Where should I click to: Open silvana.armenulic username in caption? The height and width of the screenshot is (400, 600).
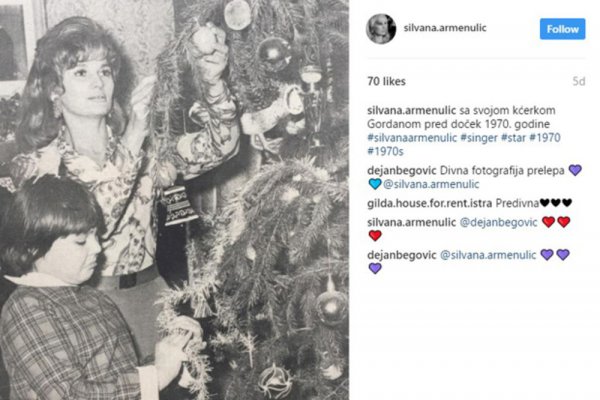(411, 110)
